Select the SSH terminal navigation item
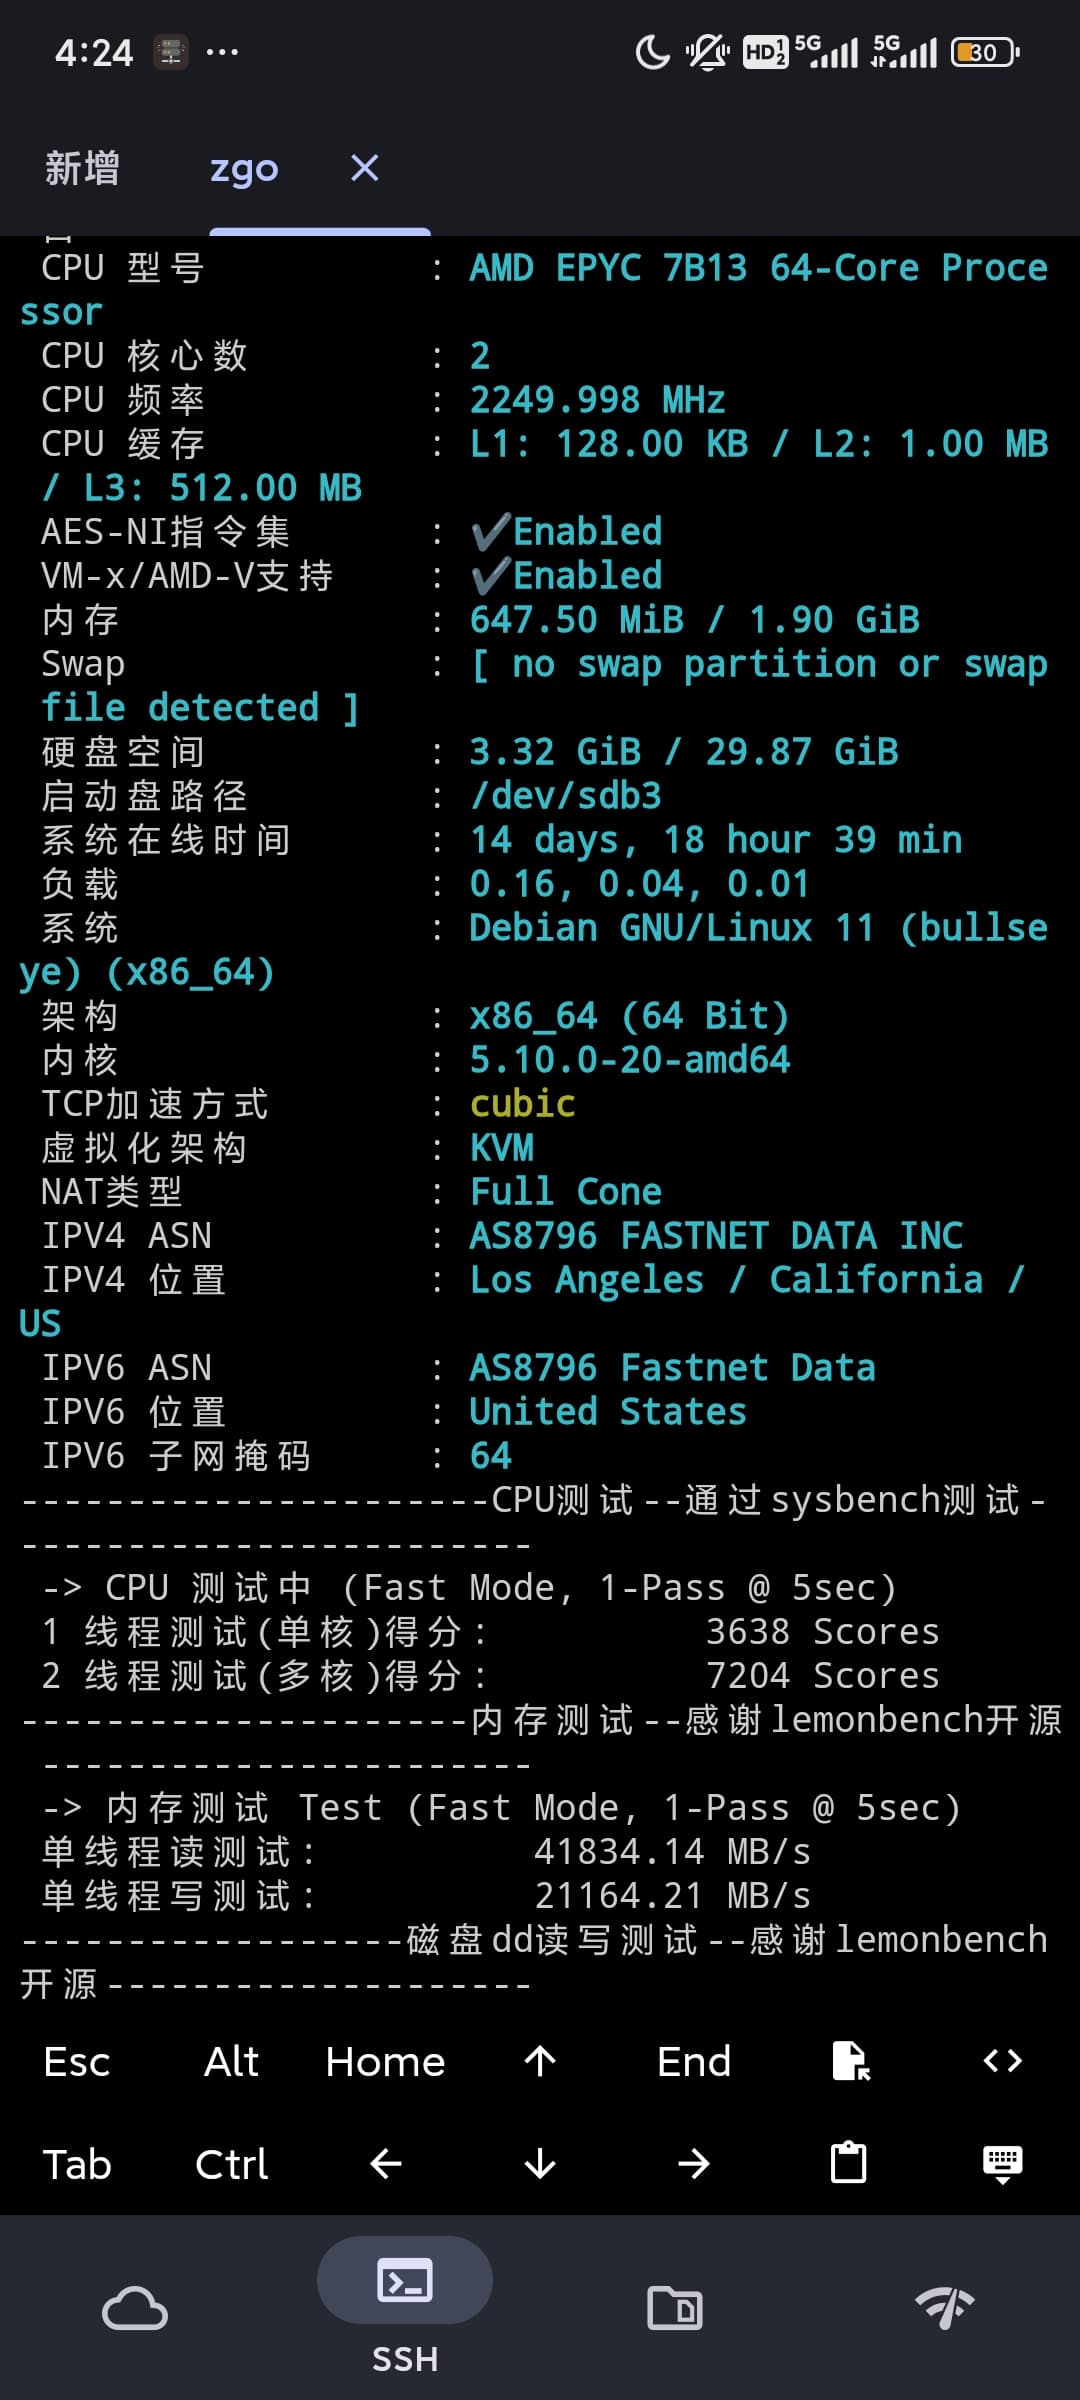 (405, 2305)
